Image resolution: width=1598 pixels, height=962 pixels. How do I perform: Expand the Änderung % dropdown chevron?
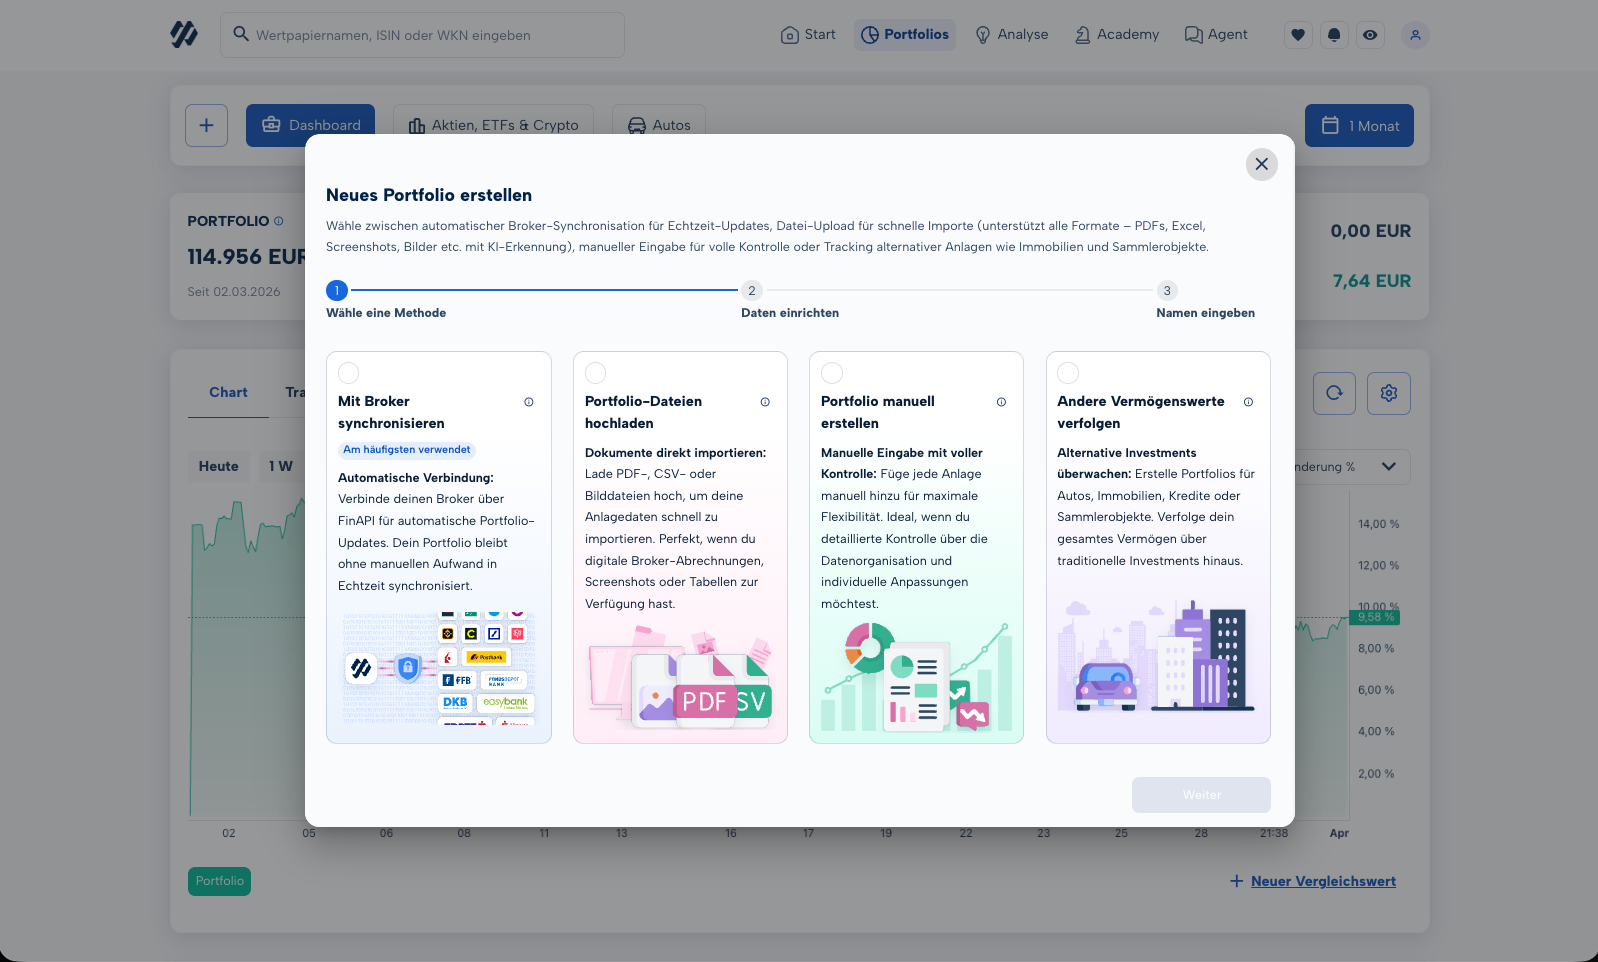click(x=1388, y=467)
